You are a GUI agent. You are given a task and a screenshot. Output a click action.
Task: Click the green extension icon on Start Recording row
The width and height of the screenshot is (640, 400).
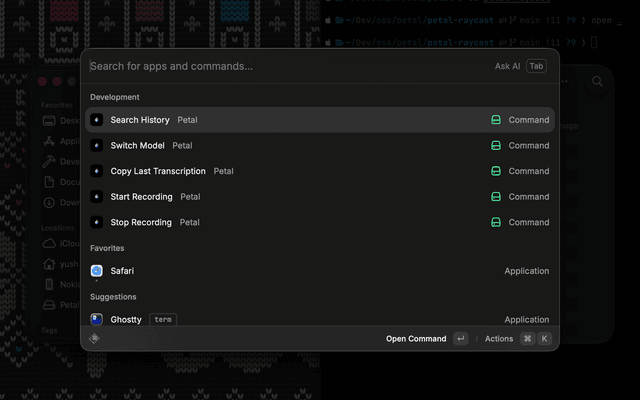pos(495,197)
